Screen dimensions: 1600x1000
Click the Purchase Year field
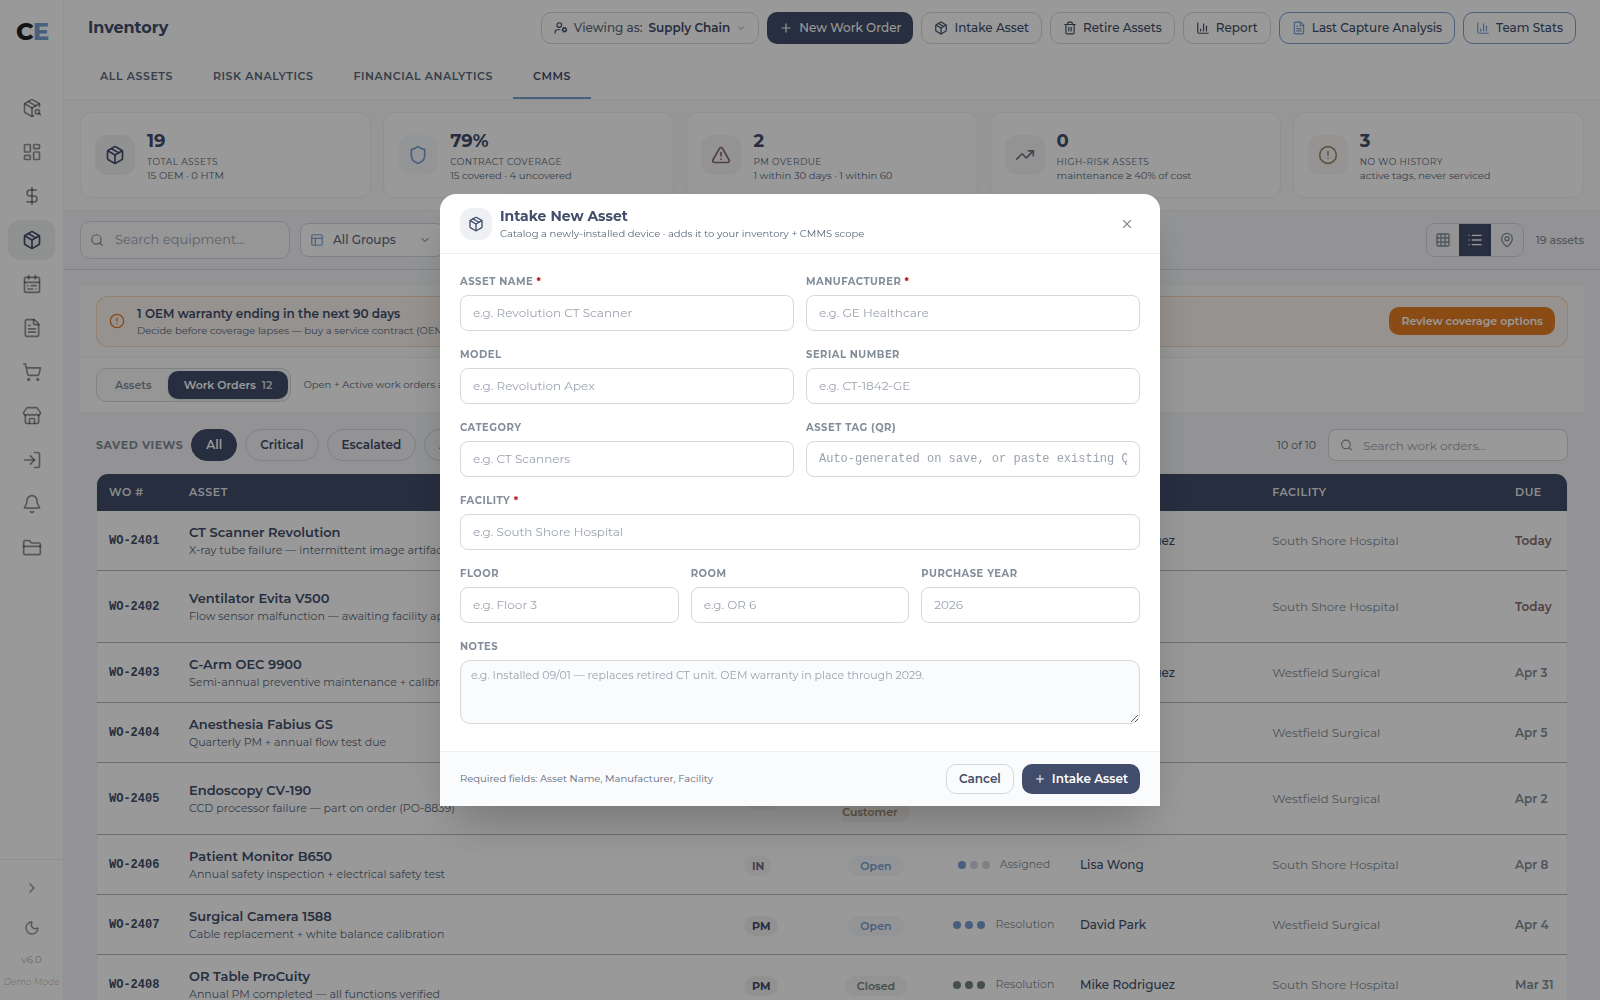(x=1030, y=605)
